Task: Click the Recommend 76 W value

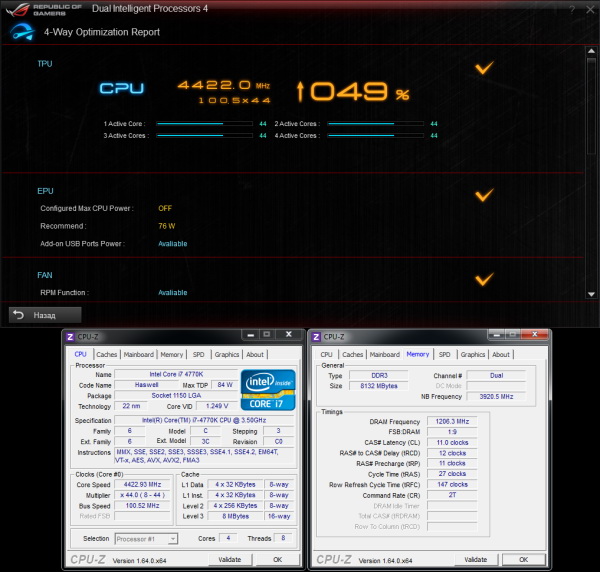Action: (166, 226)
